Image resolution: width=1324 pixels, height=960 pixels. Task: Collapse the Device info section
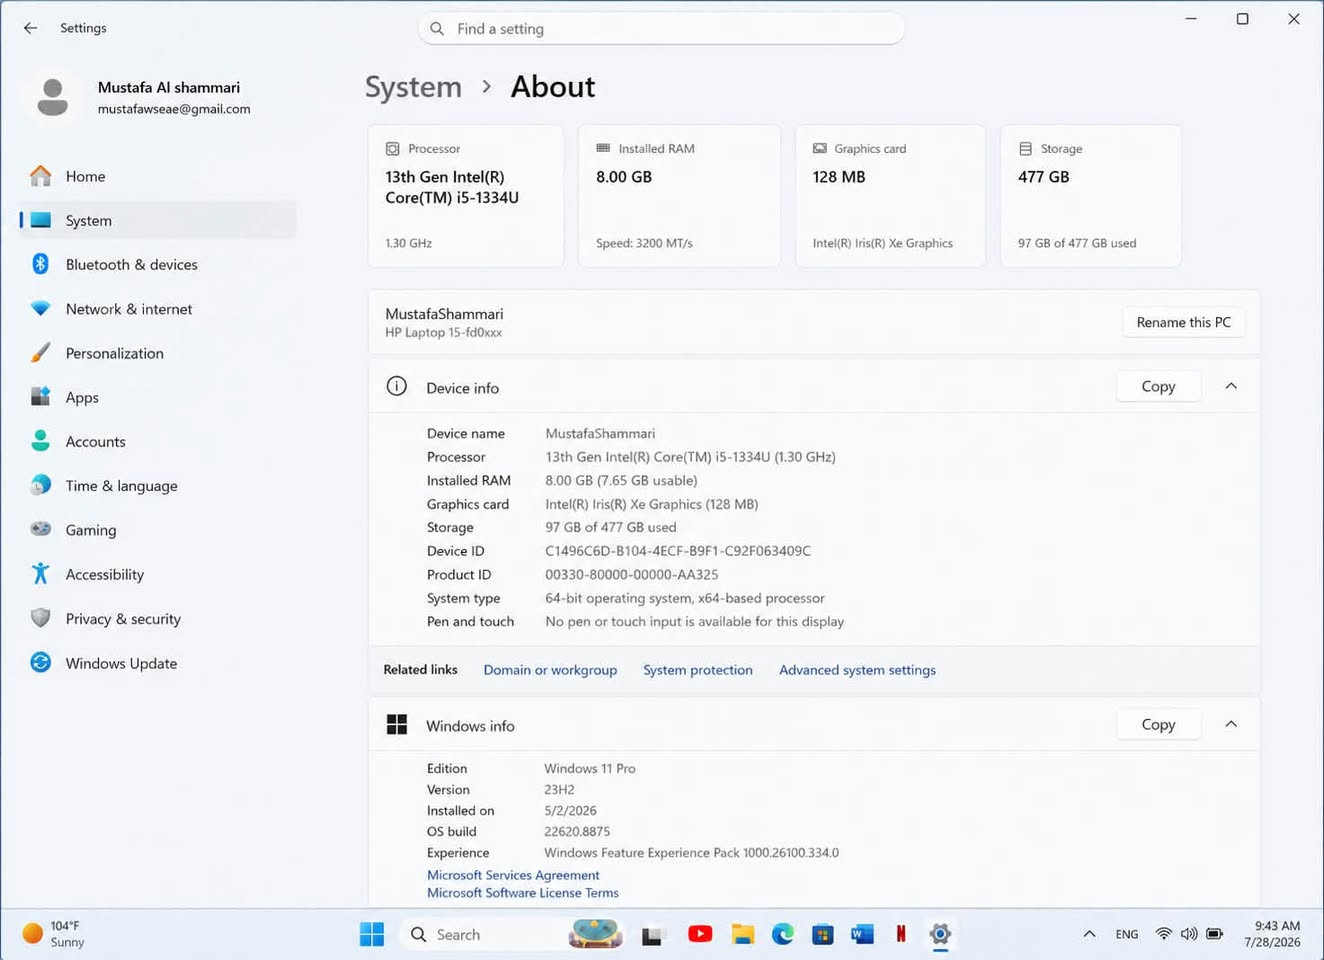[x=1231, y=387]
